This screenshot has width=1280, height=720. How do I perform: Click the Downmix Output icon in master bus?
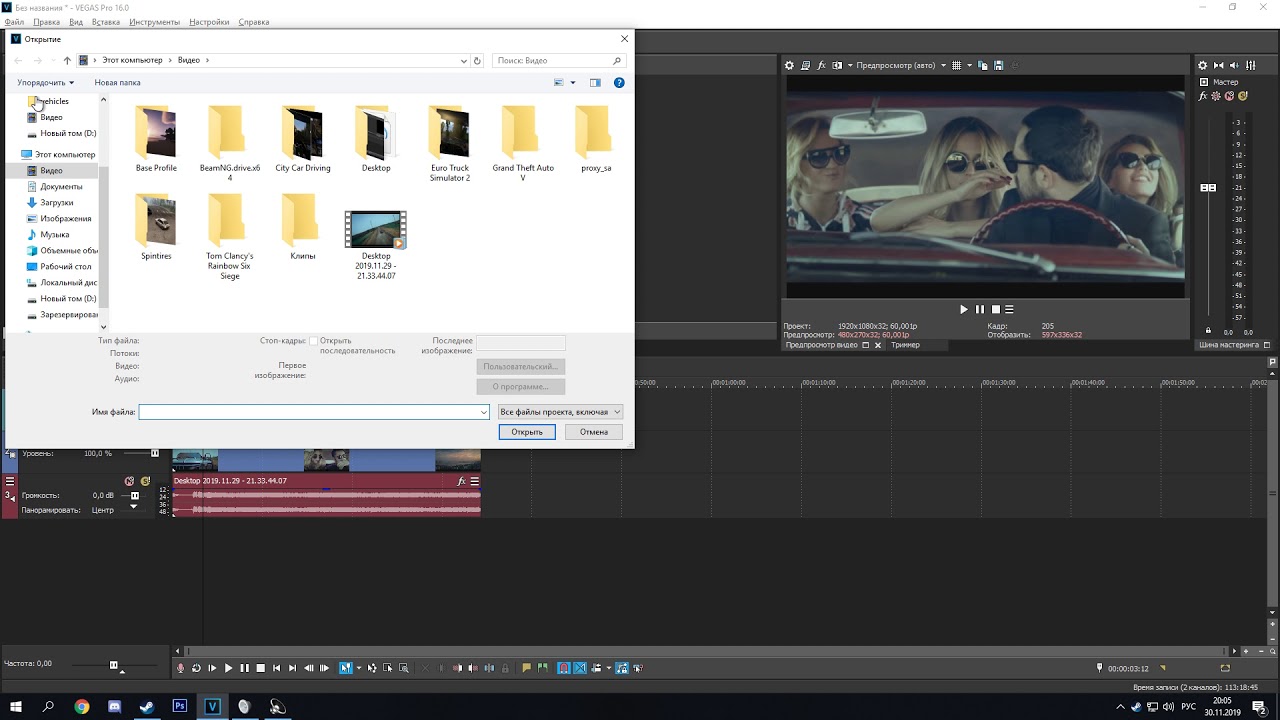click(1219, 65)
